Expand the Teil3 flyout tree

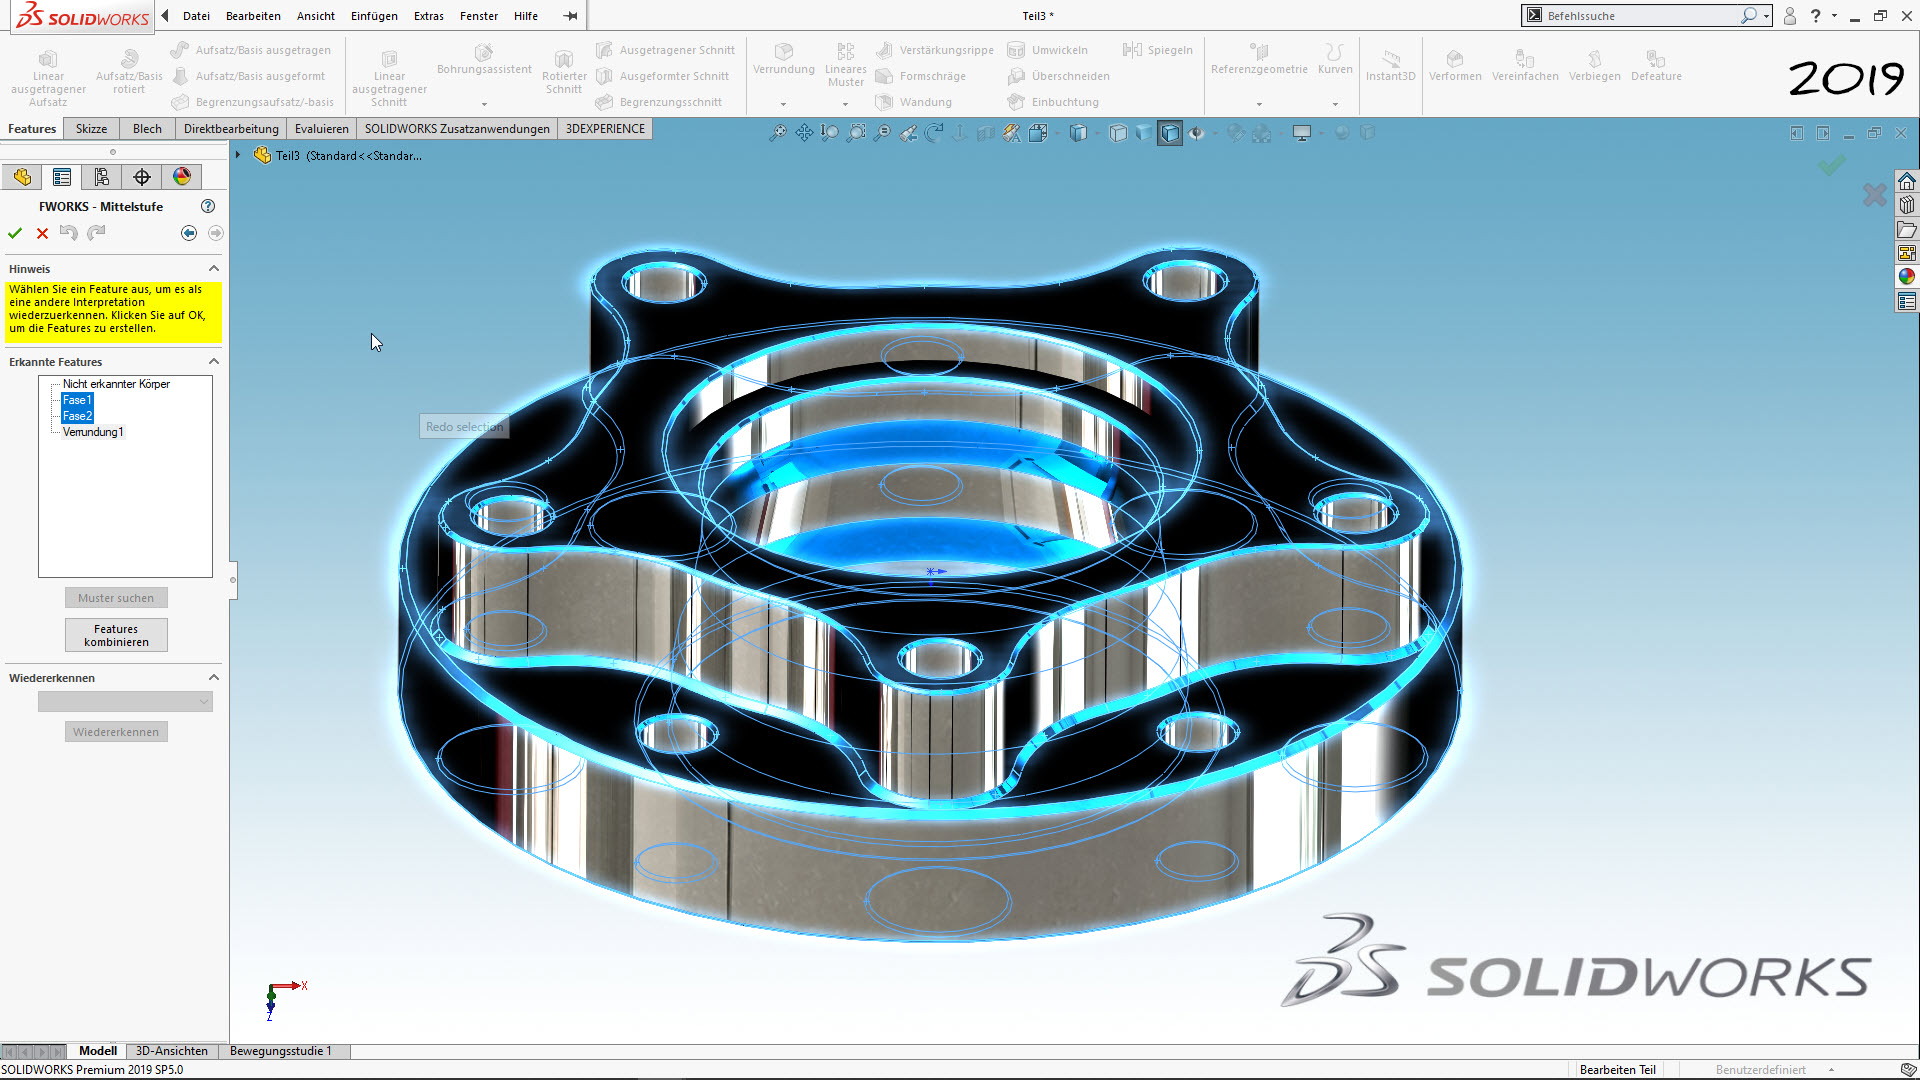(238, 155)
